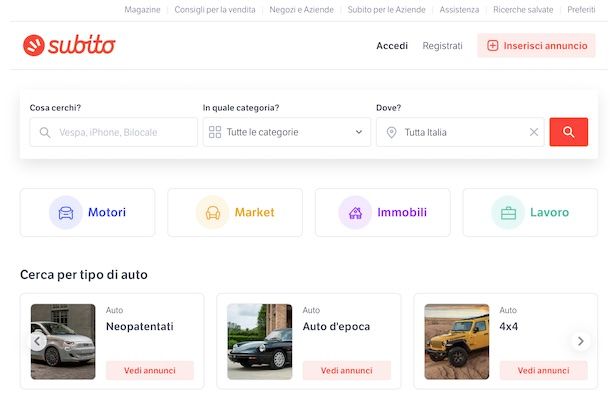Show previous car types with left arrow

[37, 341]
